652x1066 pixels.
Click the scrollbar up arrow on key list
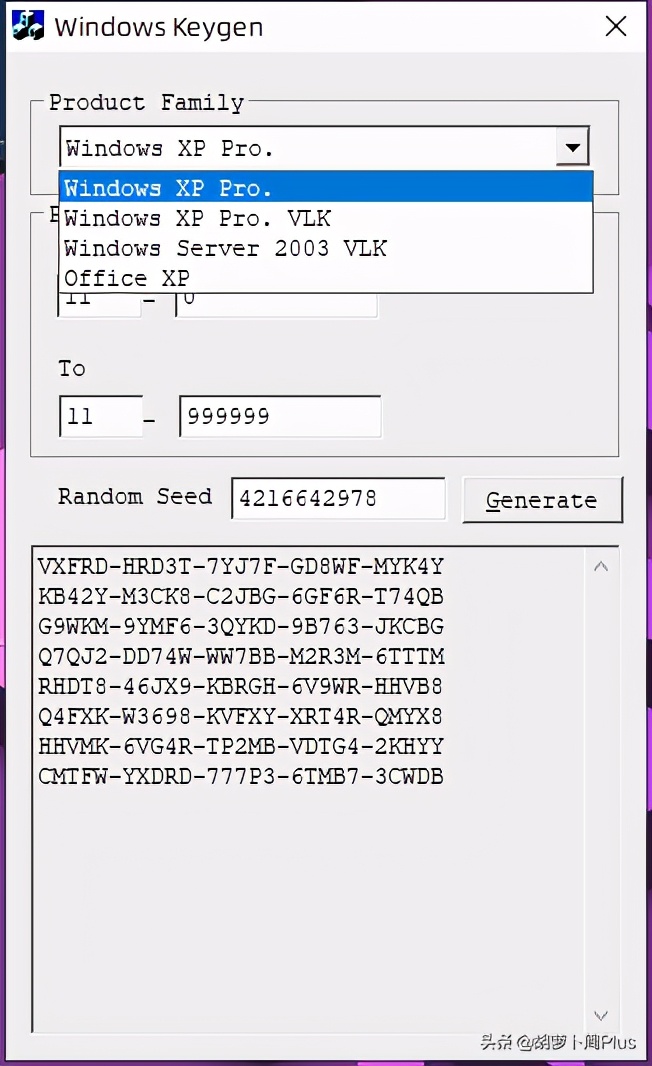point(601,565)
